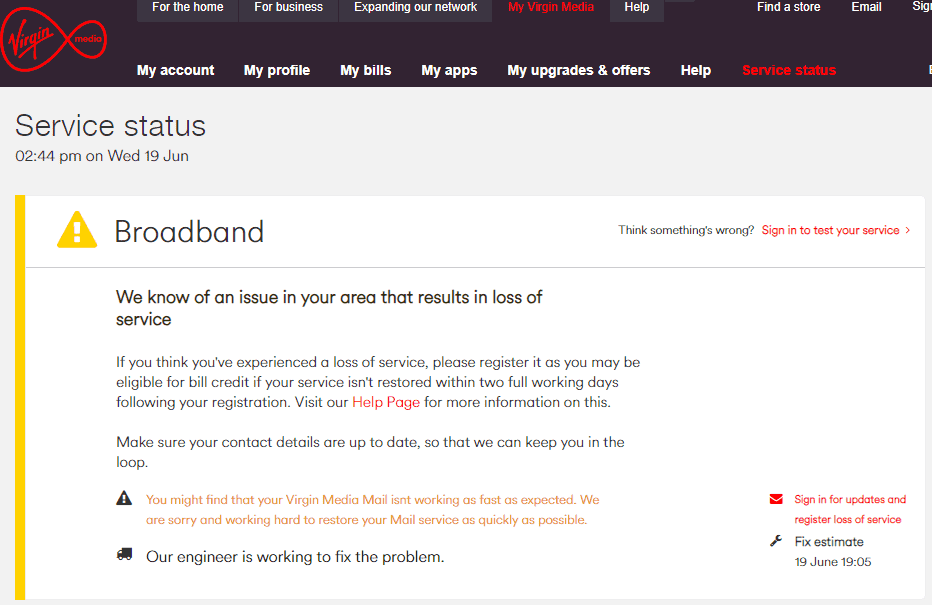Click the wrench icon next to Fix estimate

pyautogui.click(x=776, y=540)
